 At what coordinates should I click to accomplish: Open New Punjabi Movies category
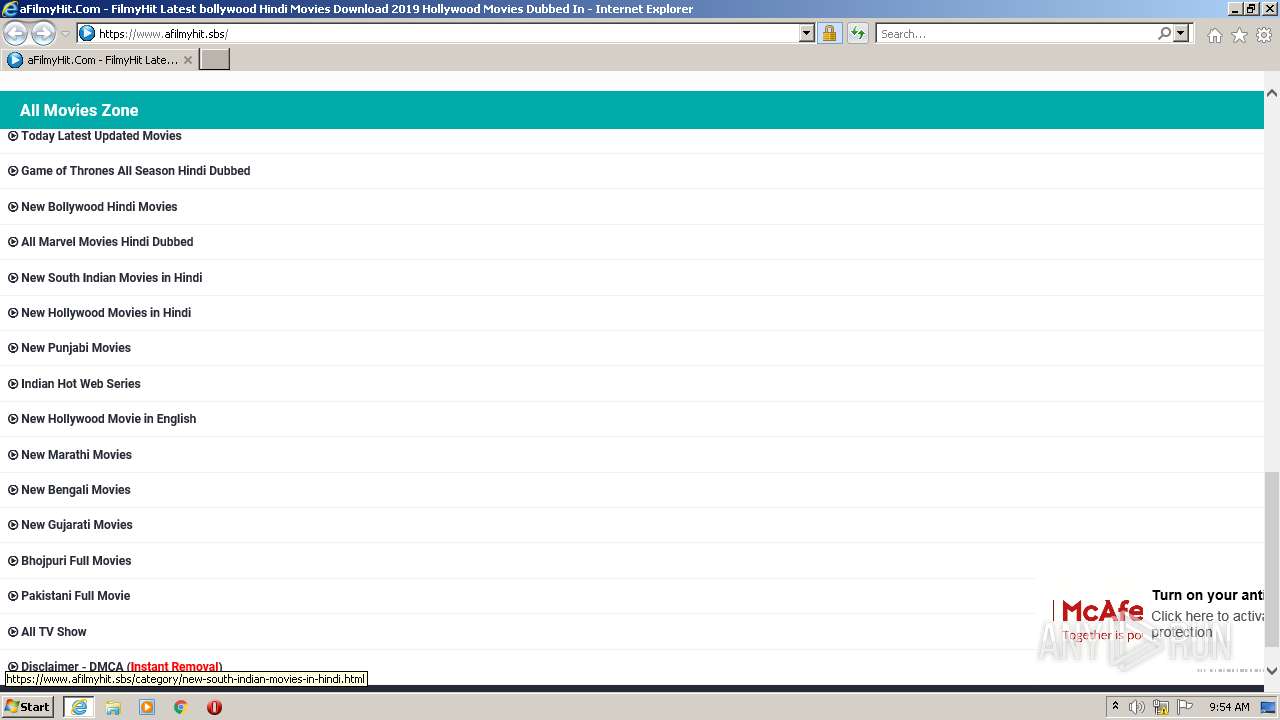76,348
